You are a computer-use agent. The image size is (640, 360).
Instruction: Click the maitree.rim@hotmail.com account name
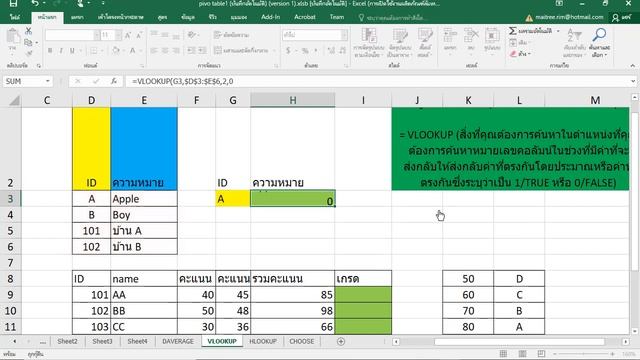(x=569, y=17)
